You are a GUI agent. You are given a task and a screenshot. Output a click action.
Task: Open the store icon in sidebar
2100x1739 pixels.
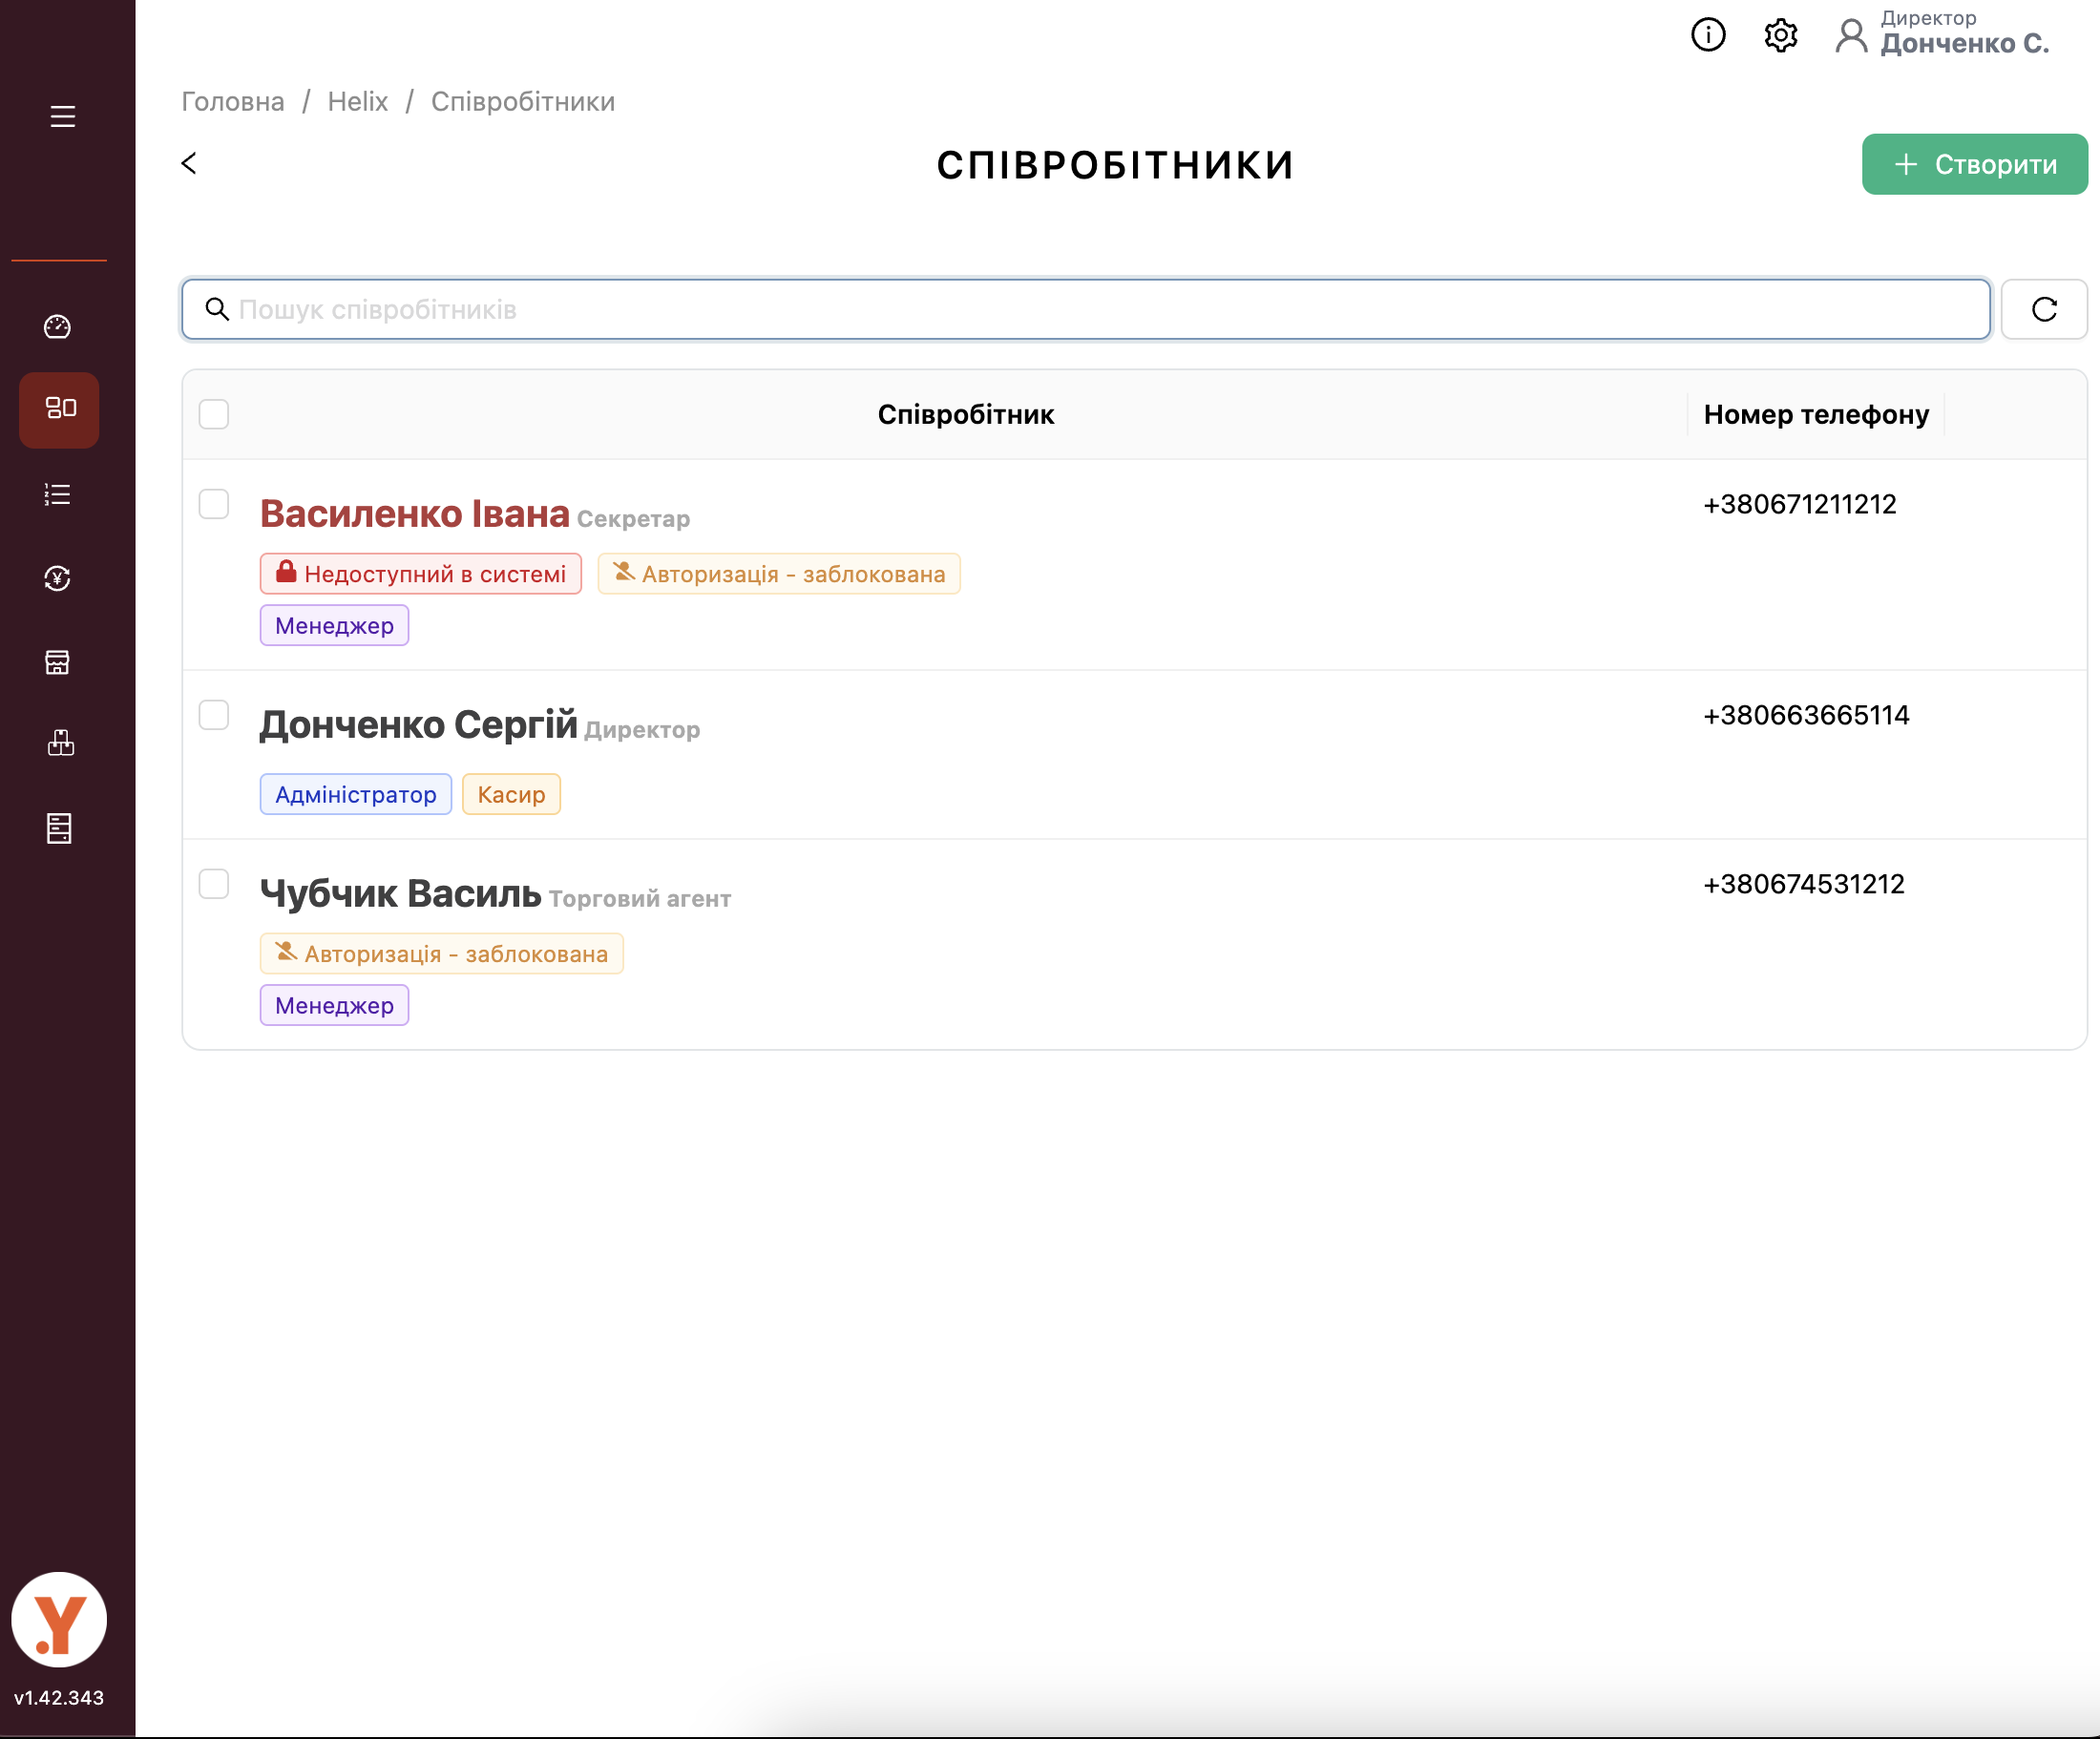58,662
